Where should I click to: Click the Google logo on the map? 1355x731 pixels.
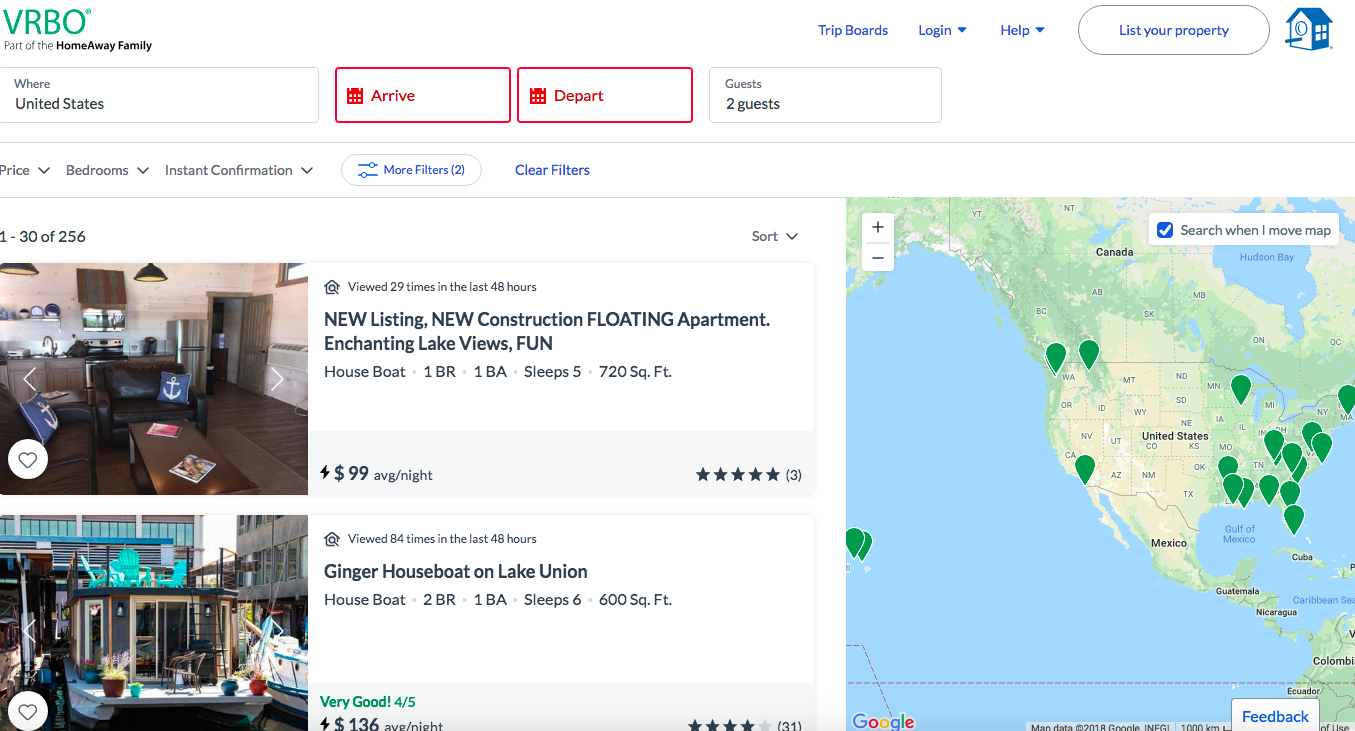pyautogui.click(x=883, y=721)
